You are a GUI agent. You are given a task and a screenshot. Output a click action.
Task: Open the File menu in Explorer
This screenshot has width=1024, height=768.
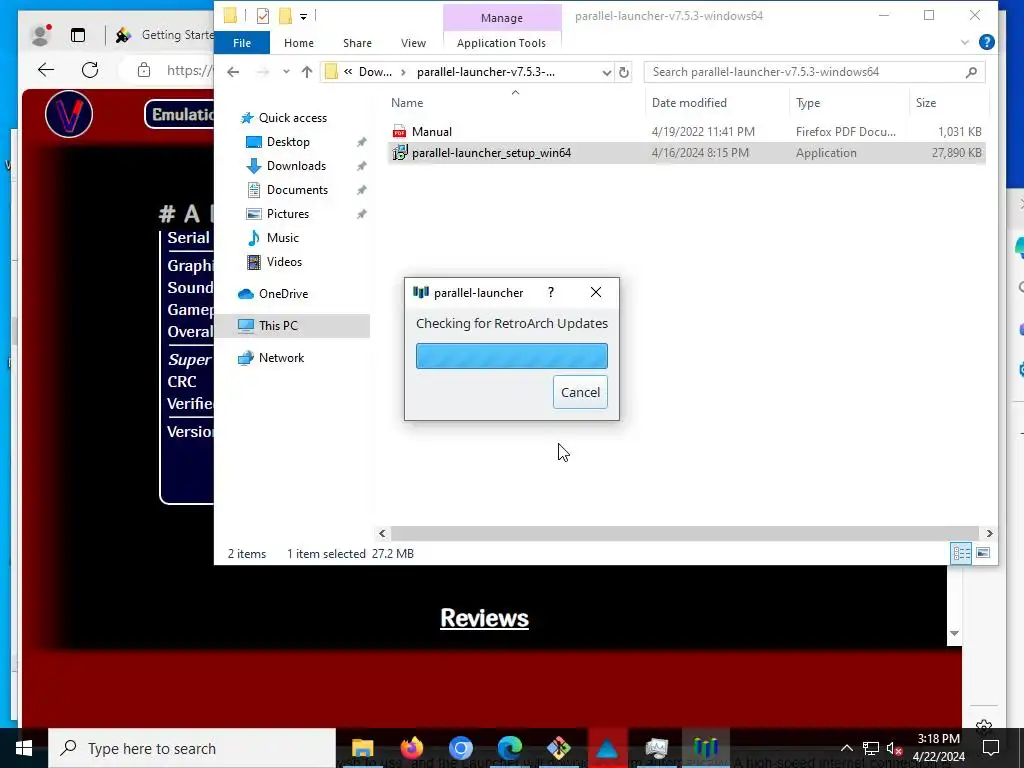[x=242, y=43]
